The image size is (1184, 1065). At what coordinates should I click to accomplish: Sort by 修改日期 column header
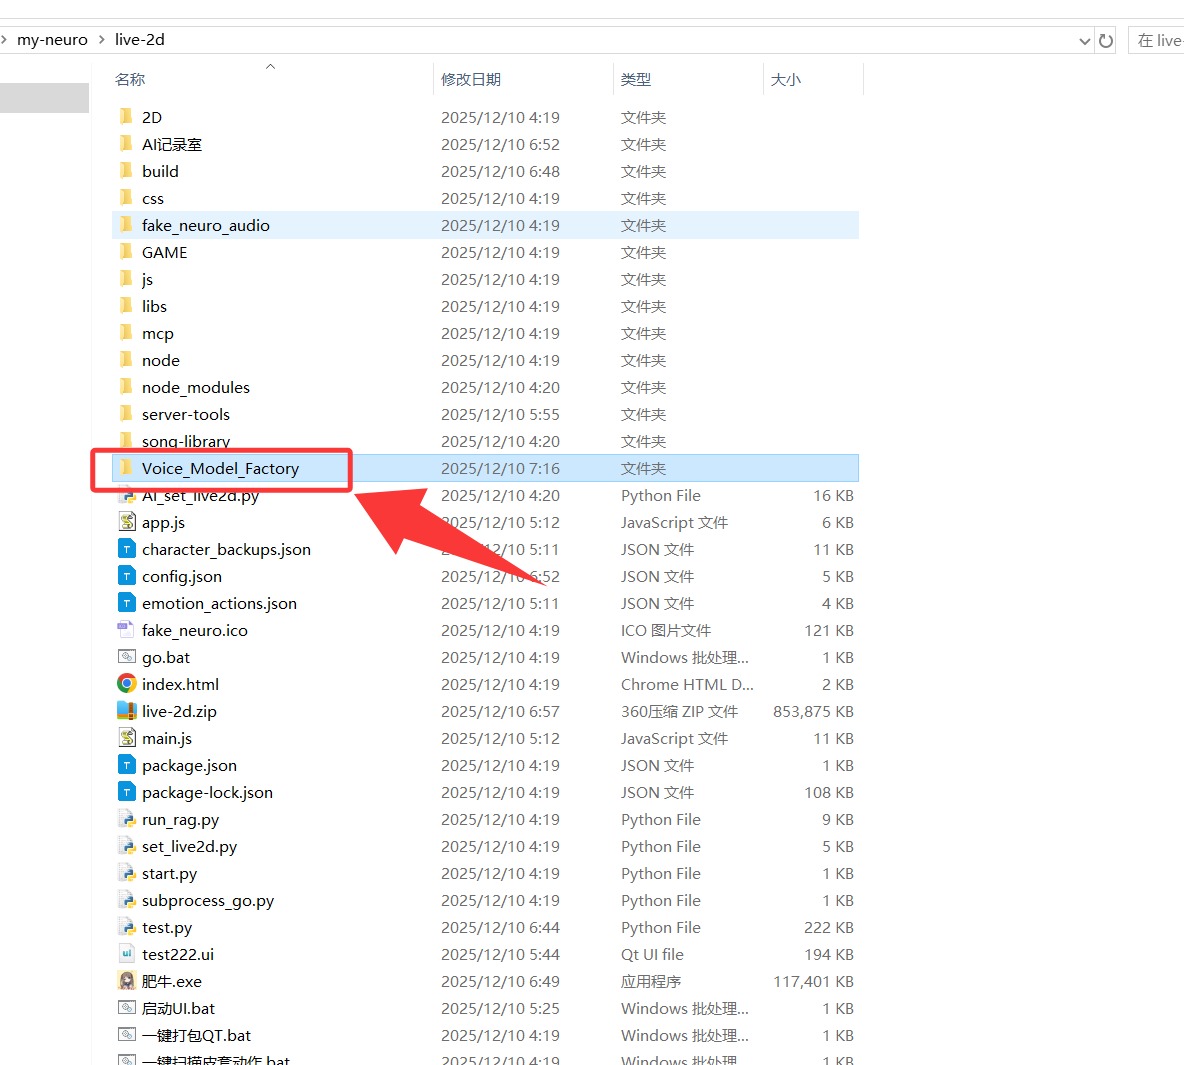[x=471, y=79]
